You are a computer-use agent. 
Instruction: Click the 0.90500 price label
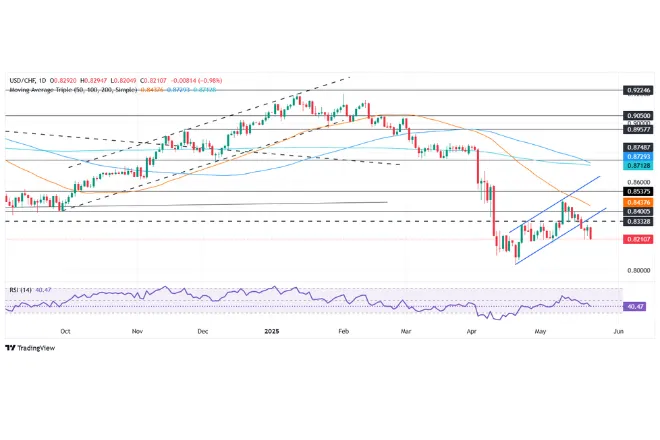click(638, 115)
